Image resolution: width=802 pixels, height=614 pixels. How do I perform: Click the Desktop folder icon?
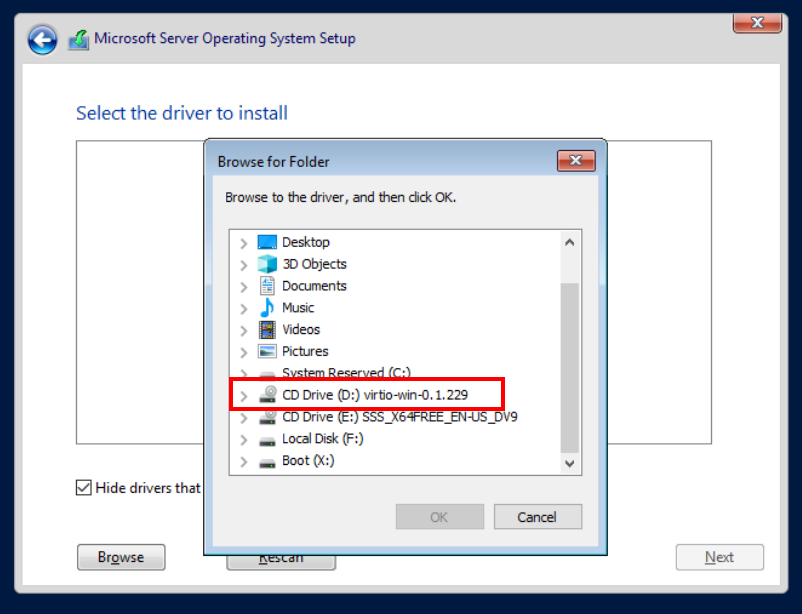coord(267,242)
